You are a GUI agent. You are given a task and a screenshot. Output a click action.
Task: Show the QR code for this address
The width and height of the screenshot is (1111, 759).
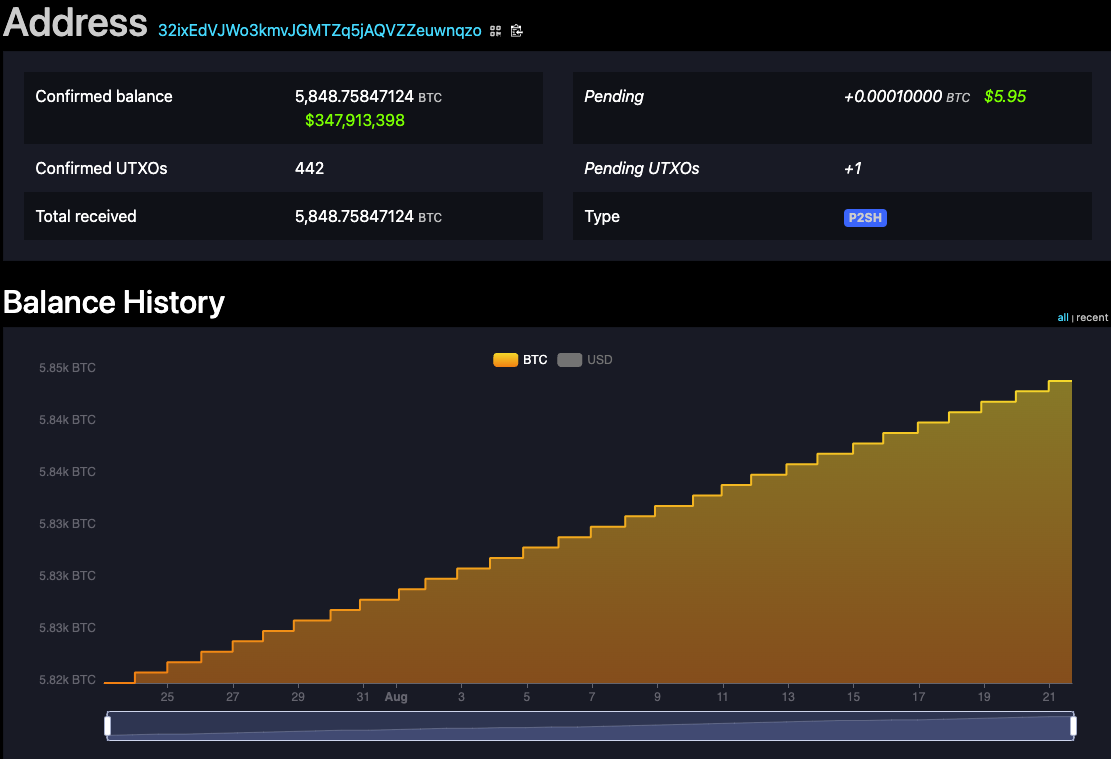pos(496,31)
